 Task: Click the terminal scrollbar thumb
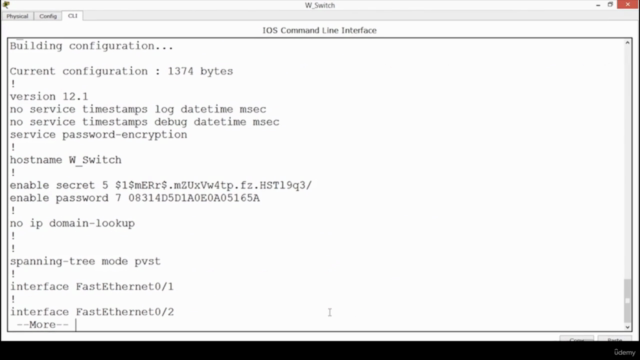coord(627,300)
